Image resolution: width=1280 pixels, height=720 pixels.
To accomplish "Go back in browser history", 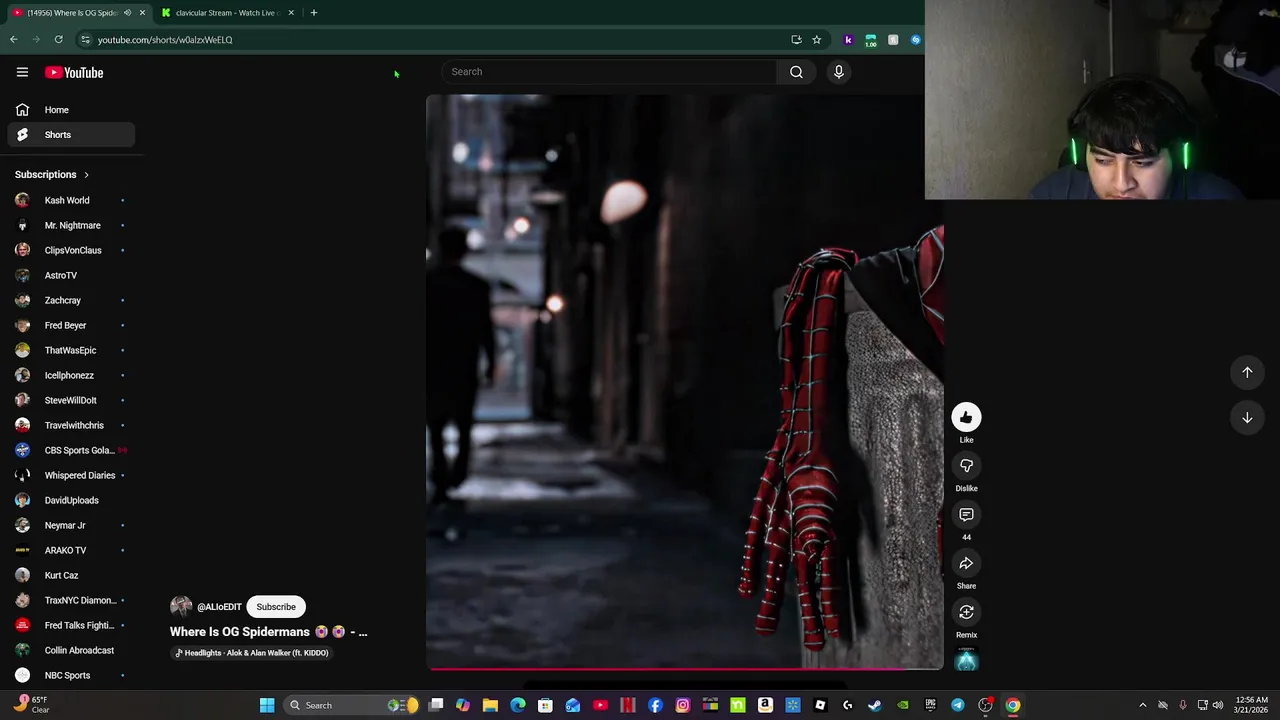I will click(x=14, y=40).
